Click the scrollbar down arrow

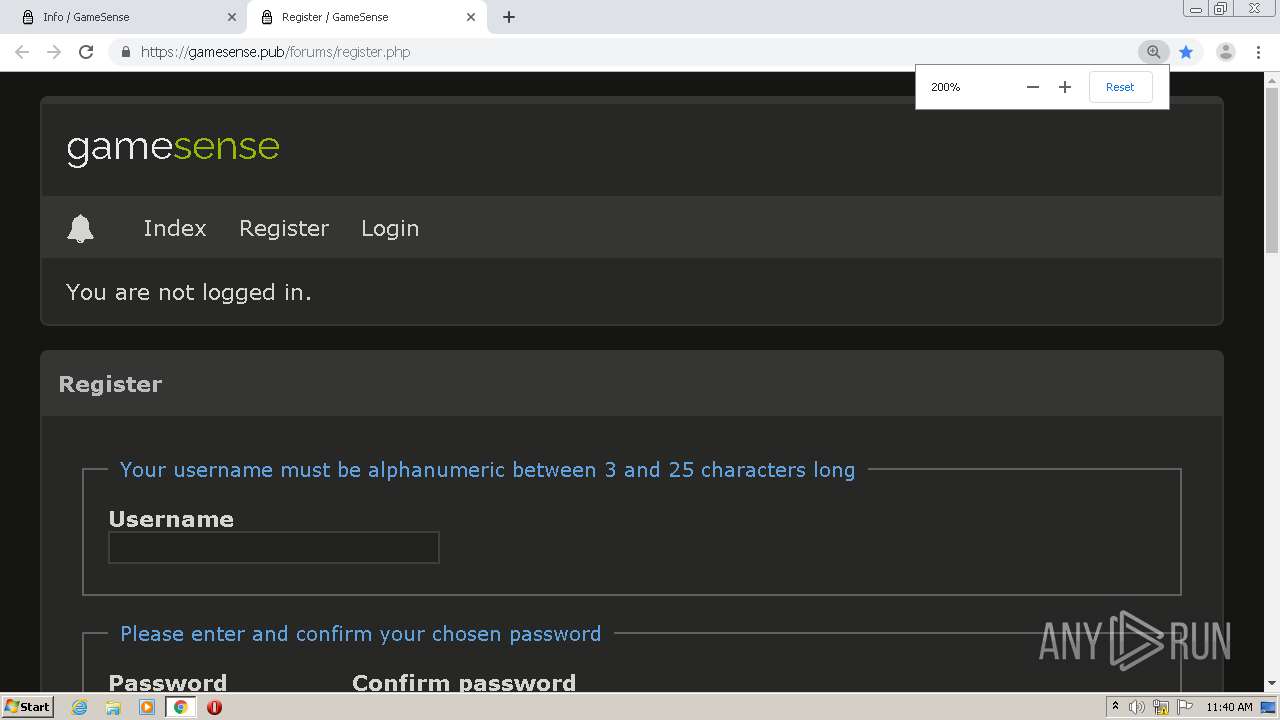[1272, 684]
